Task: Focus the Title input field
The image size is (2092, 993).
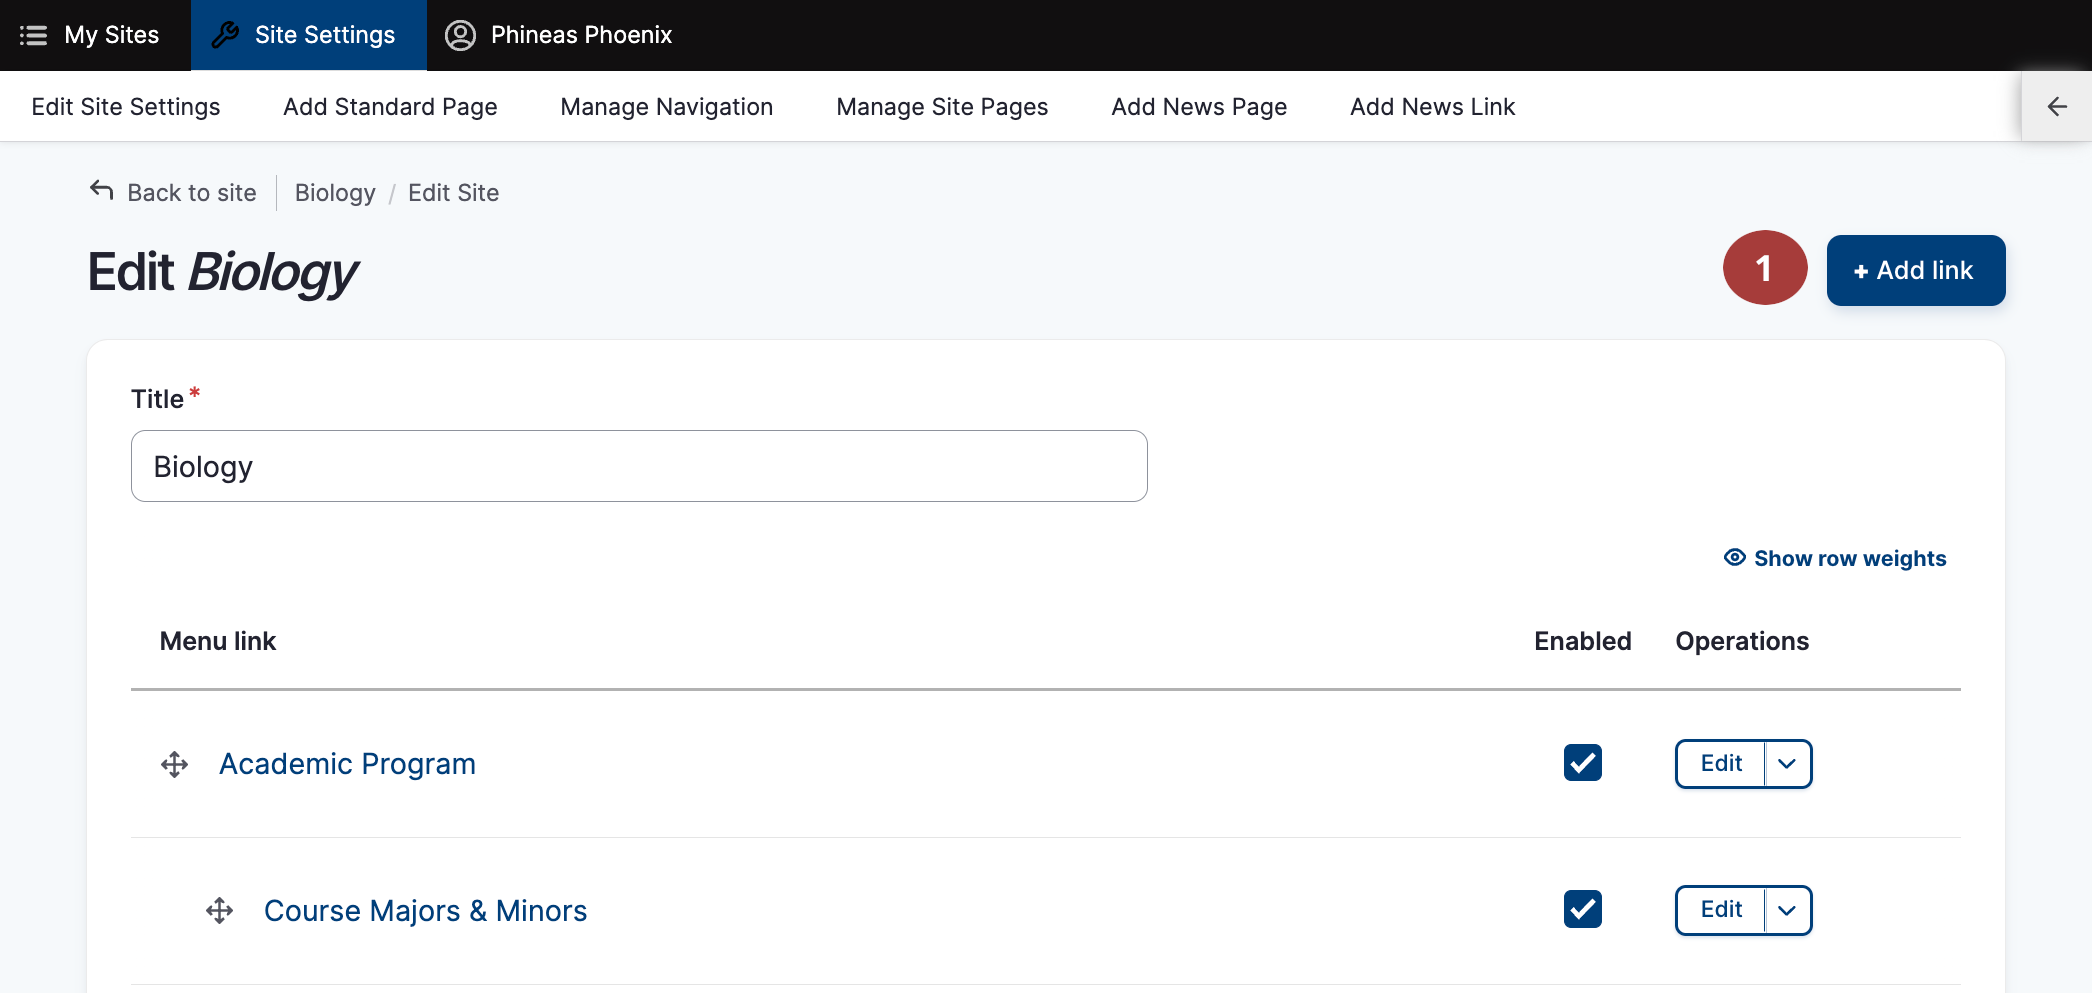Action: tap(639, 466)
